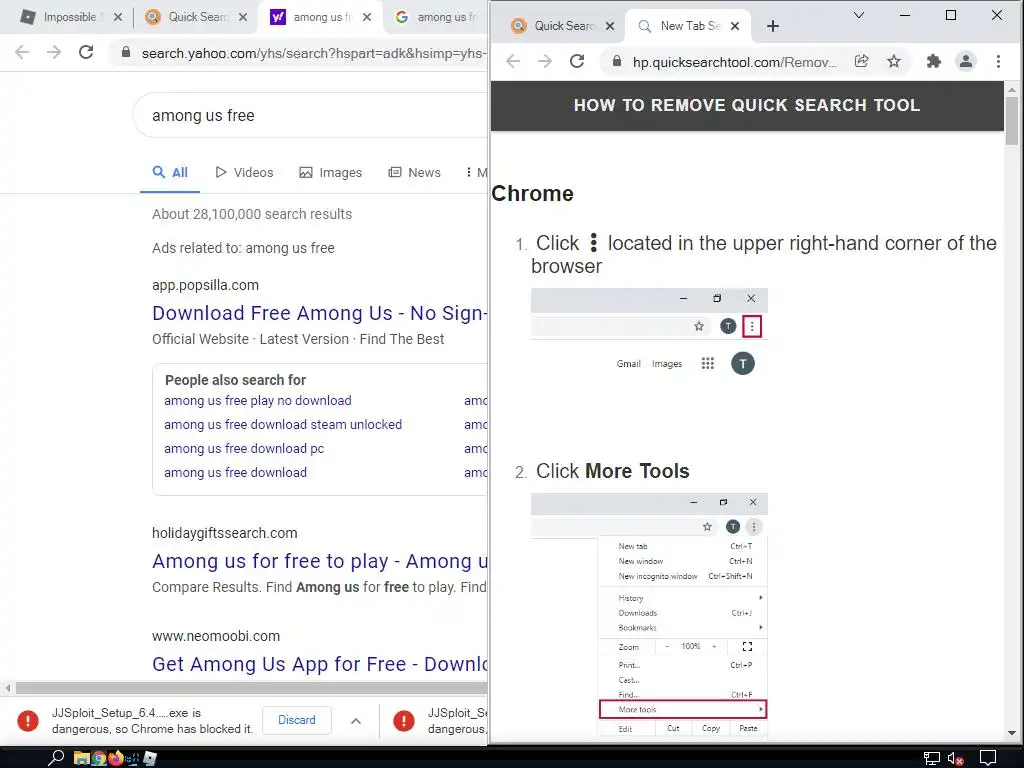Click the More Tools menu screenshot
The image size is (1024, 768).
[x=649, y=616]
